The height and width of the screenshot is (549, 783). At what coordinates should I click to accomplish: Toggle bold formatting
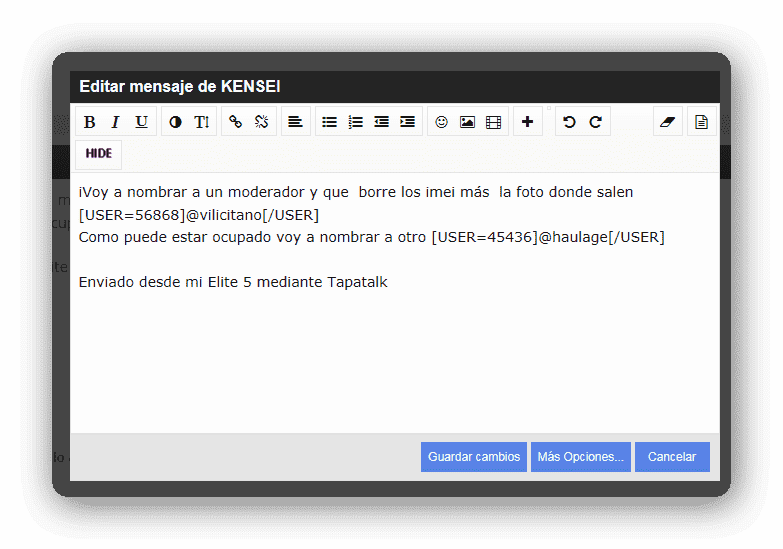click(90, 122)
